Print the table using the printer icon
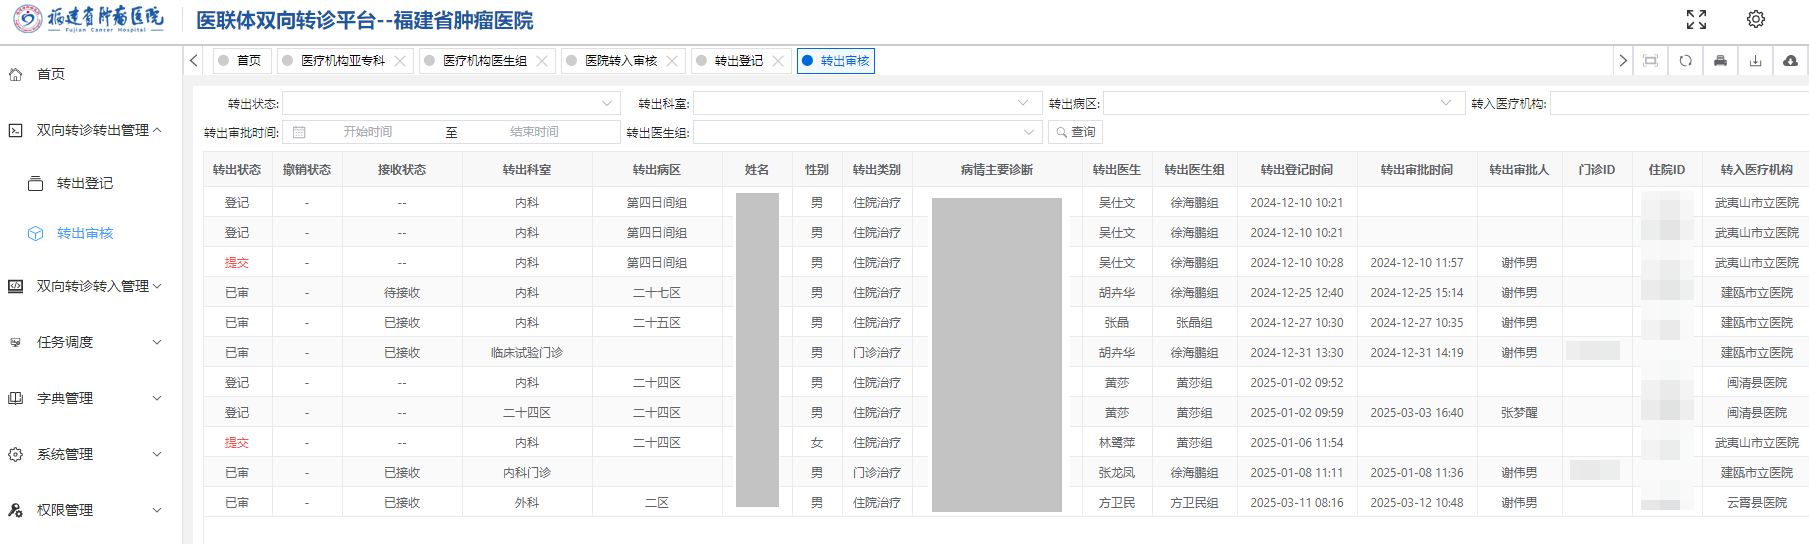Image resolution: width=1809 pixels, height=544 pixels. point(1720,61)
